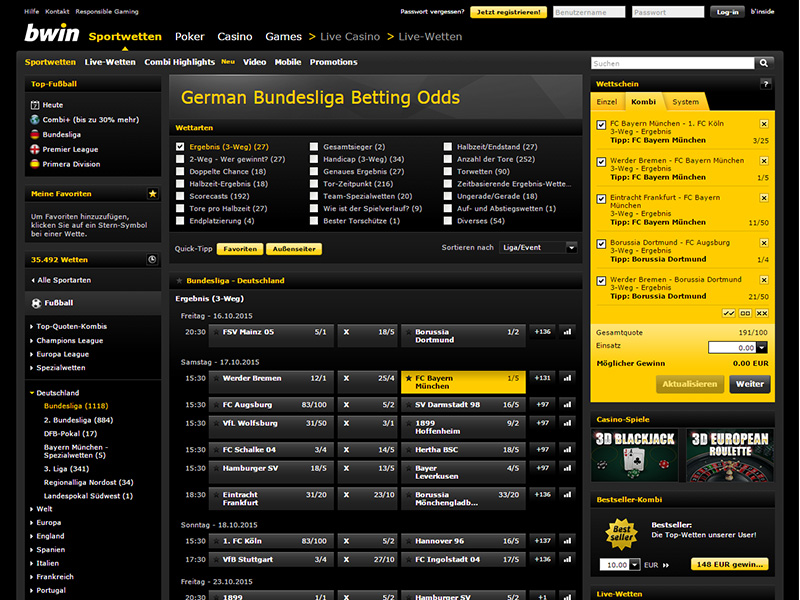Remove the Werder Bremen - FC Bayern München bet

tap(764, 161)
